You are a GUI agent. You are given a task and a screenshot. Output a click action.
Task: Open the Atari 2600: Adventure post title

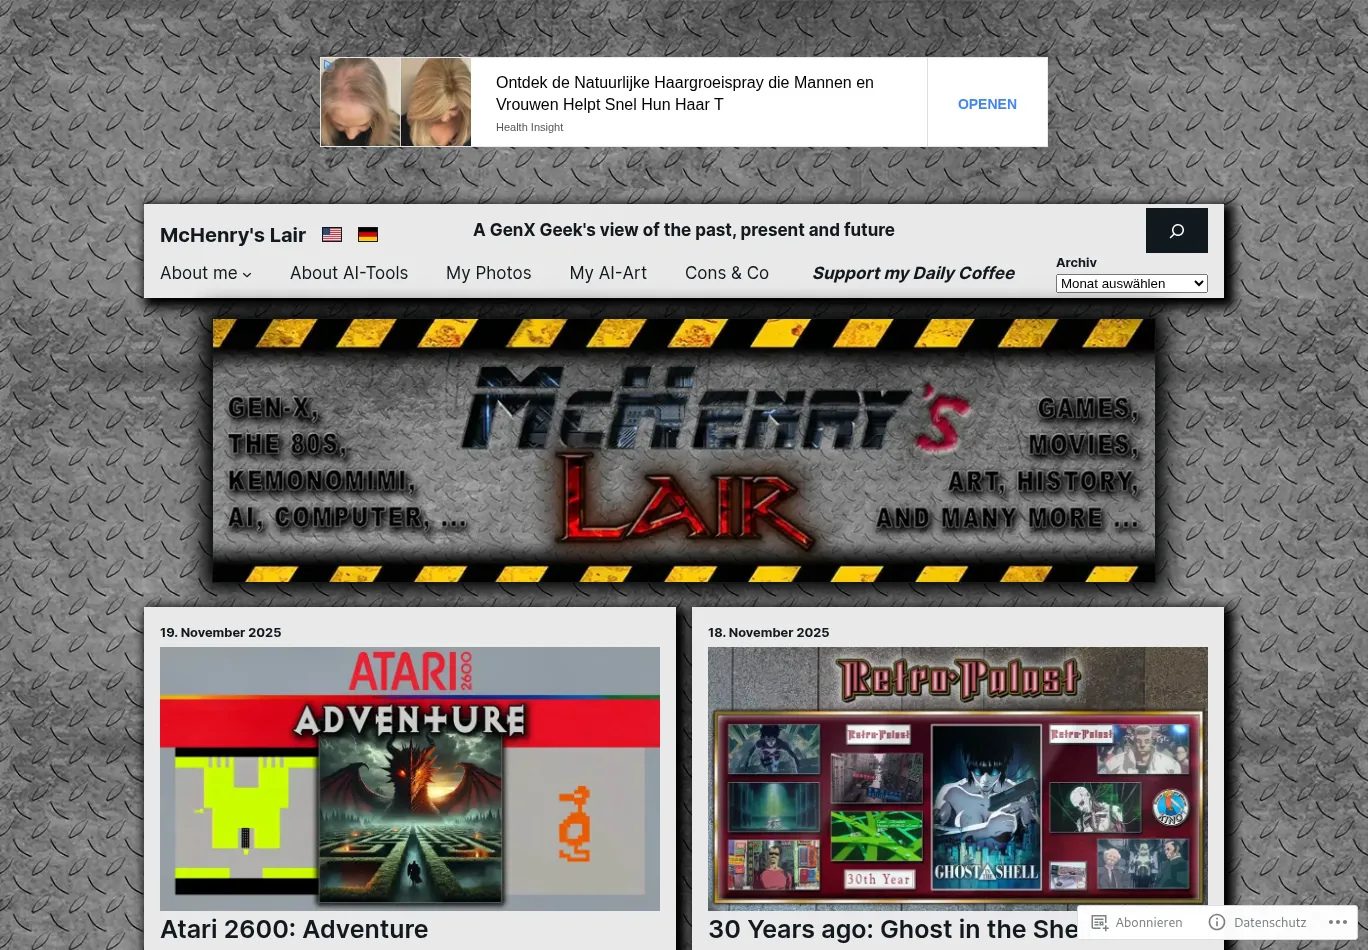click(294, 929)
